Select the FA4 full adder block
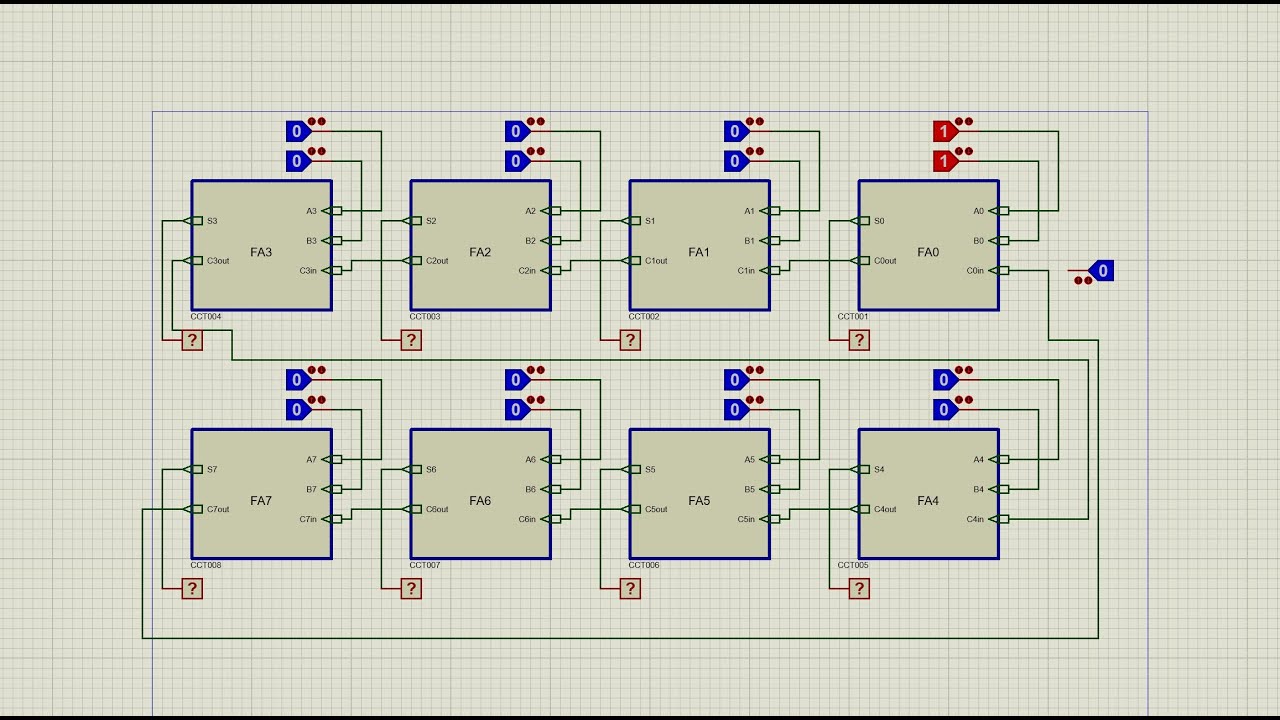This screenshot has width=1280, height=720. tap(929, 494)
